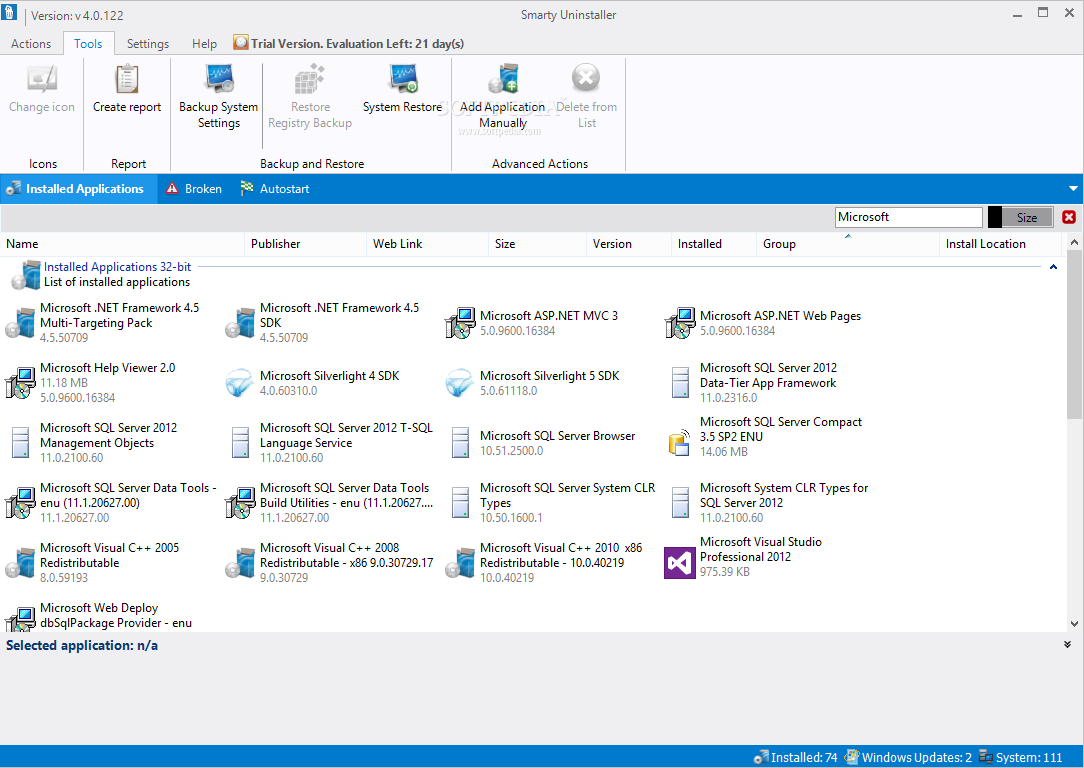Image resolution: width=1084 pixels, height=768 pixels.
Task: Select SQL Server 2012 Management Objects icon
Action: (x=21, y=443)
